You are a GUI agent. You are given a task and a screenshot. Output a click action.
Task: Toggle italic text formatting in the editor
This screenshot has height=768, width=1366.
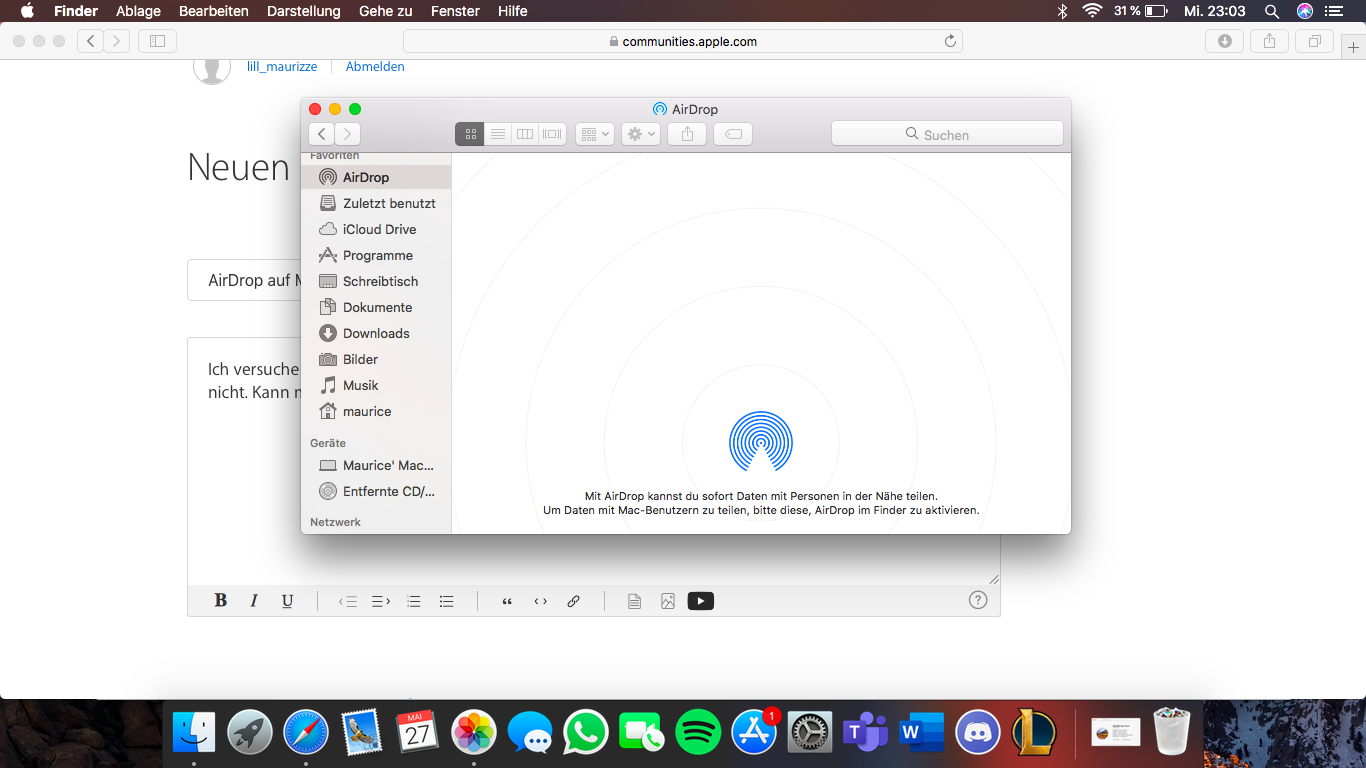254,601
